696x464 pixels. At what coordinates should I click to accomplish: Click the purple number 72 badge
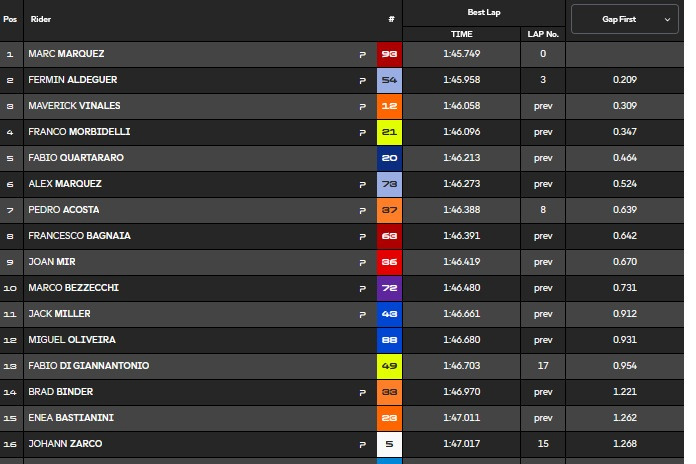point(389,288)
